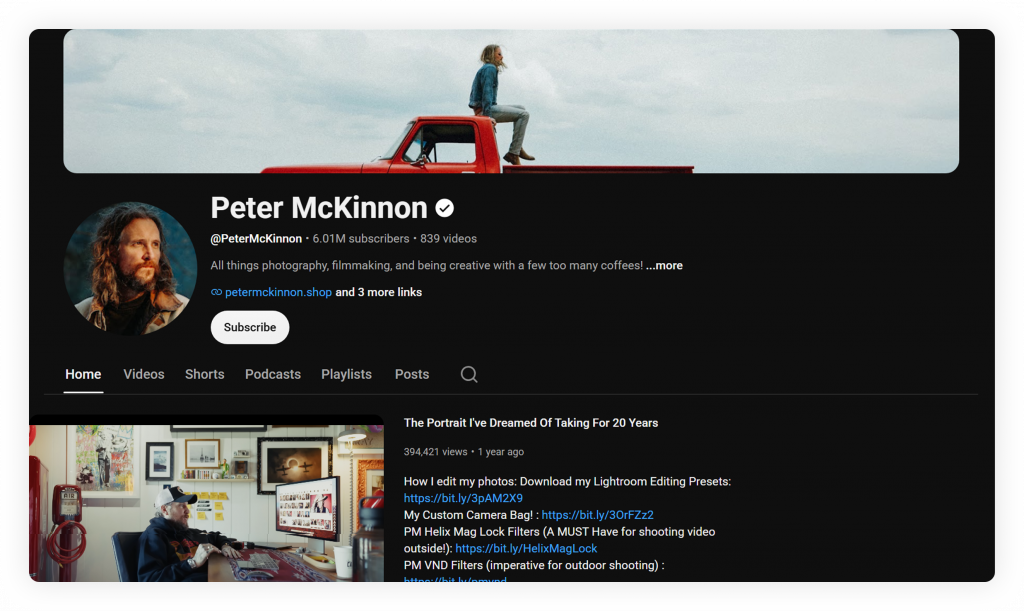The width and height of the screenshot is (1024, 611).
Task: Click the link chain icon beside petermckinnon.shop
Action: 216,292
